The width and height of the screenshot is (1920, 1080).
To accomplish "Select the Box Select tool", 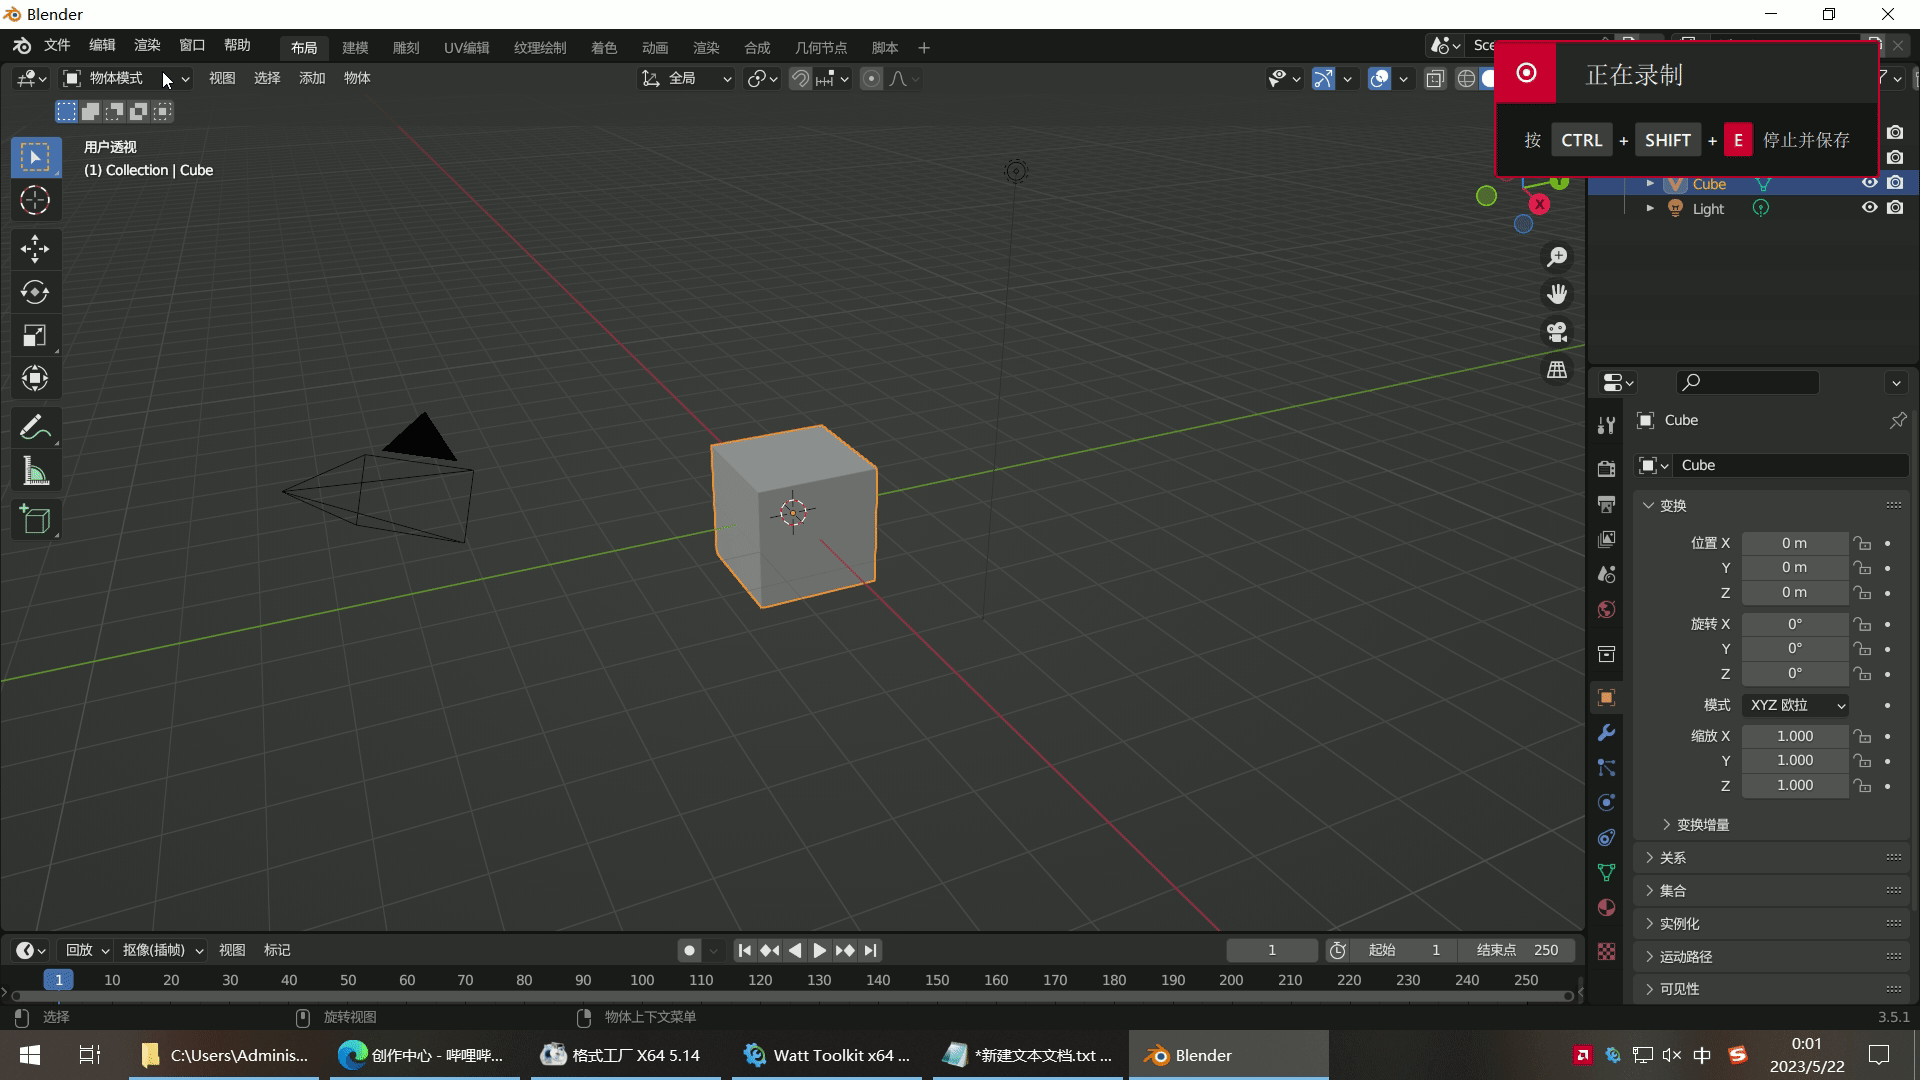I will 35,157.
